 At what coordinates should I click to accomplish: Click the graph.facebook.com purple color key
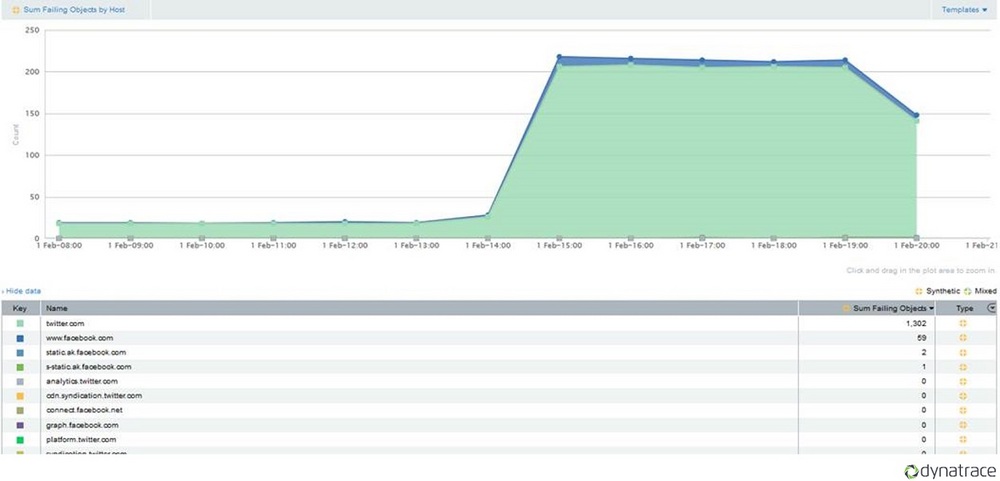click(20, 425)
